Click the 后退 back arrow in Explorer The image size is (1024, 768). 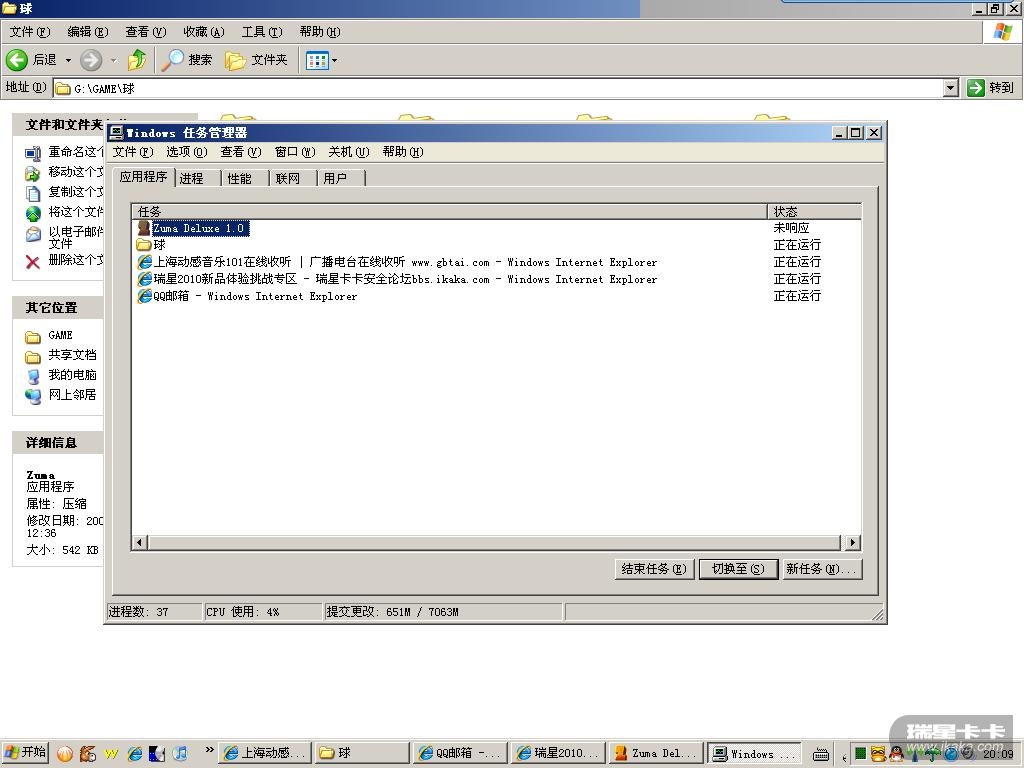coord(18,60)
